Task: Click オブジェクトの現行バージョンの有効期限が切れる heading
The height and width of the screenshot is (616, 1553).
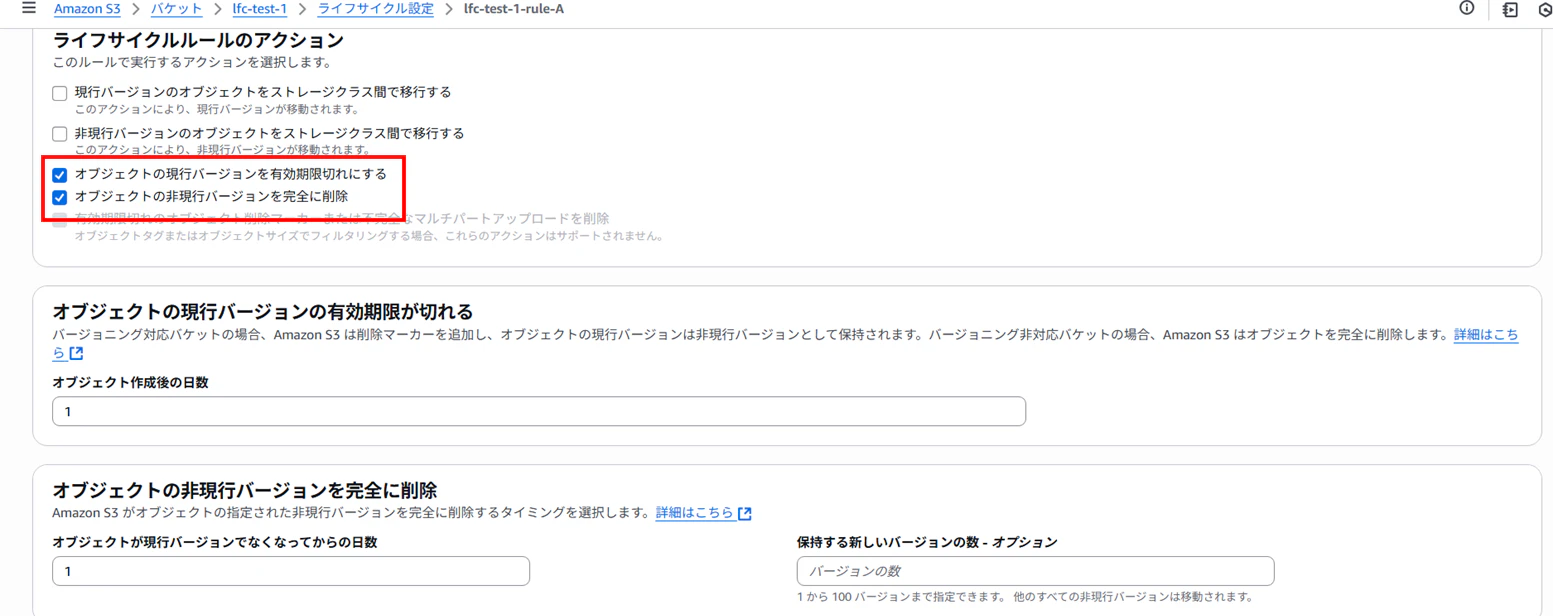Action: (x=262, y=310)
